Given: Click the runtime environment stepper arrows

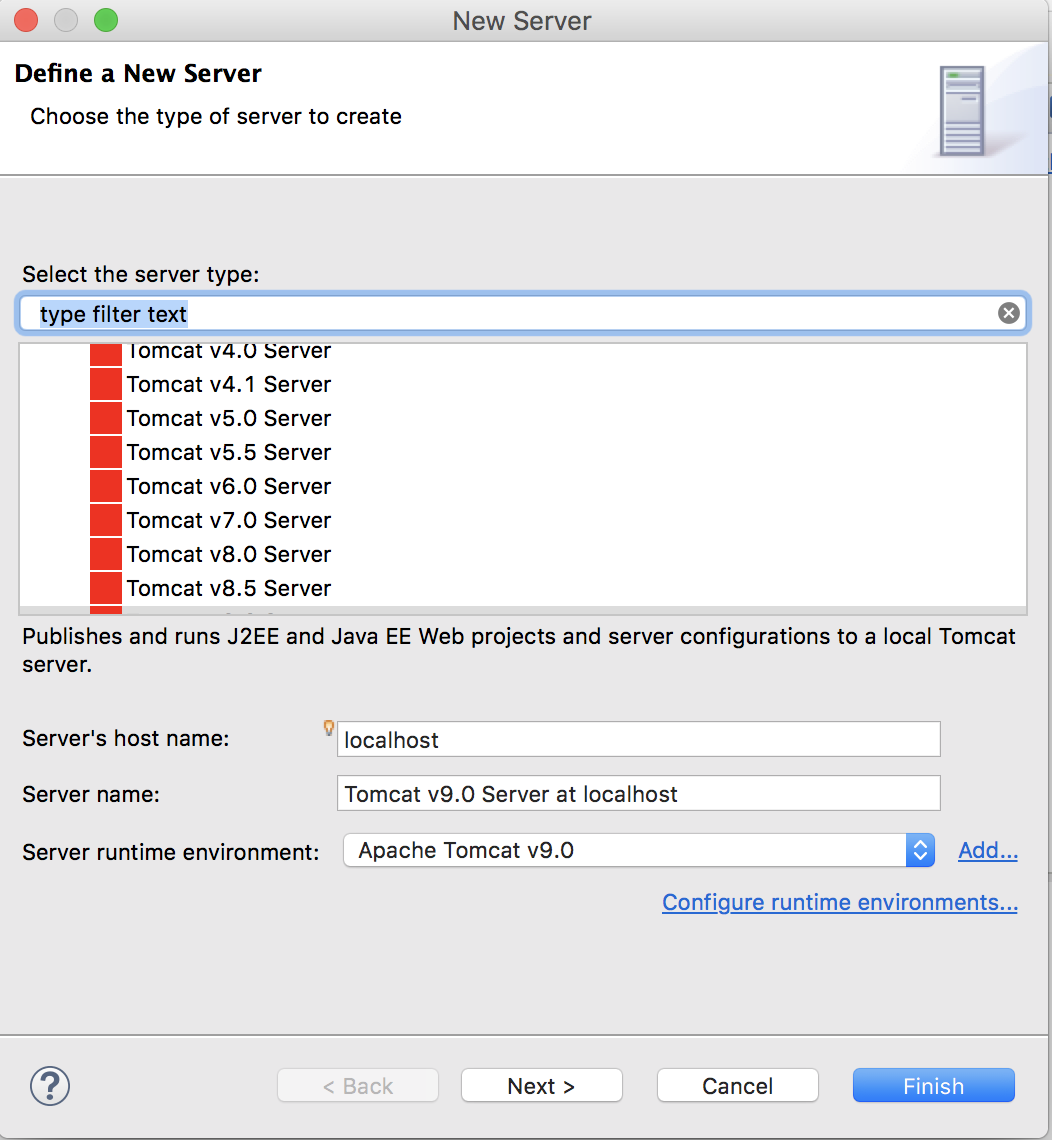Looking at the screenshot, I should point(919,850).
